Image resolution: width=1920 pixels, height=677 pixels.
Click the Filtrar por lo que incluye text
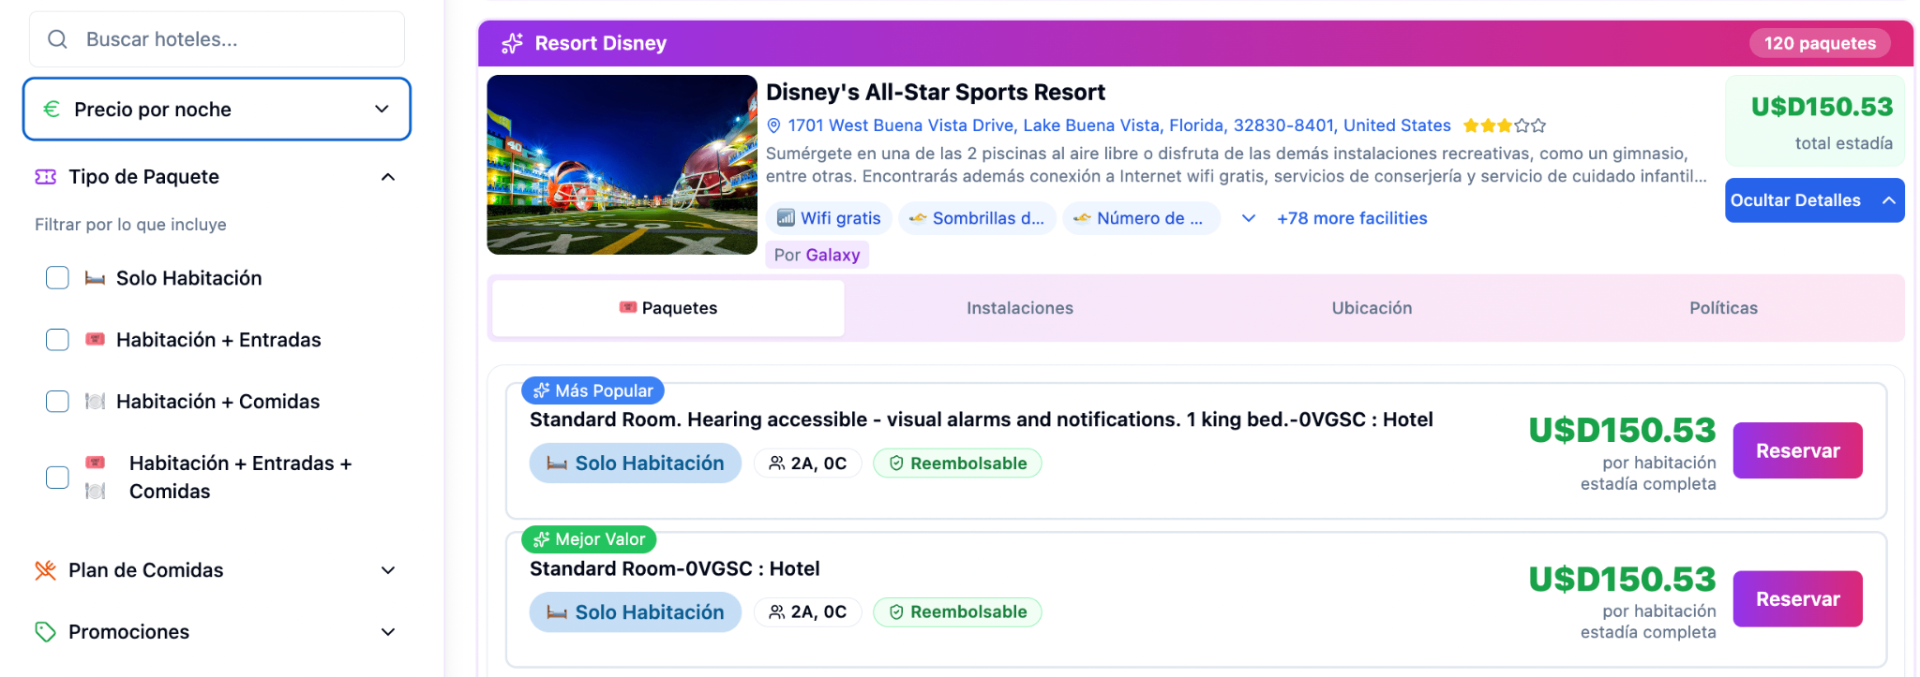[131, 225]
